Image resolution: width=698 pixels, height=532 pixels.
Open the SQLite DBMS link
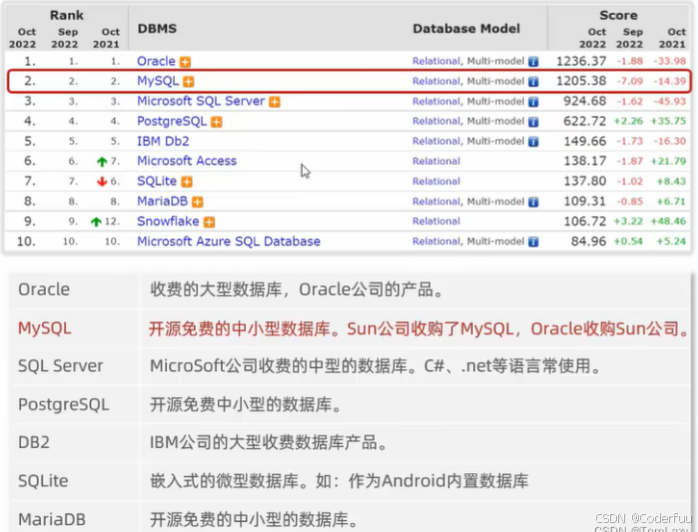[x=157, y=181]
